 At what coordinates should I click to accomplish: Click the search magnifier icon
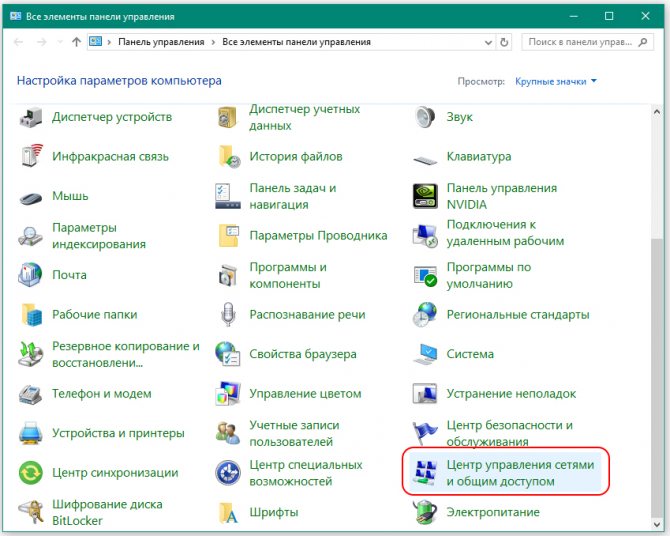click(x=643, y=42)
